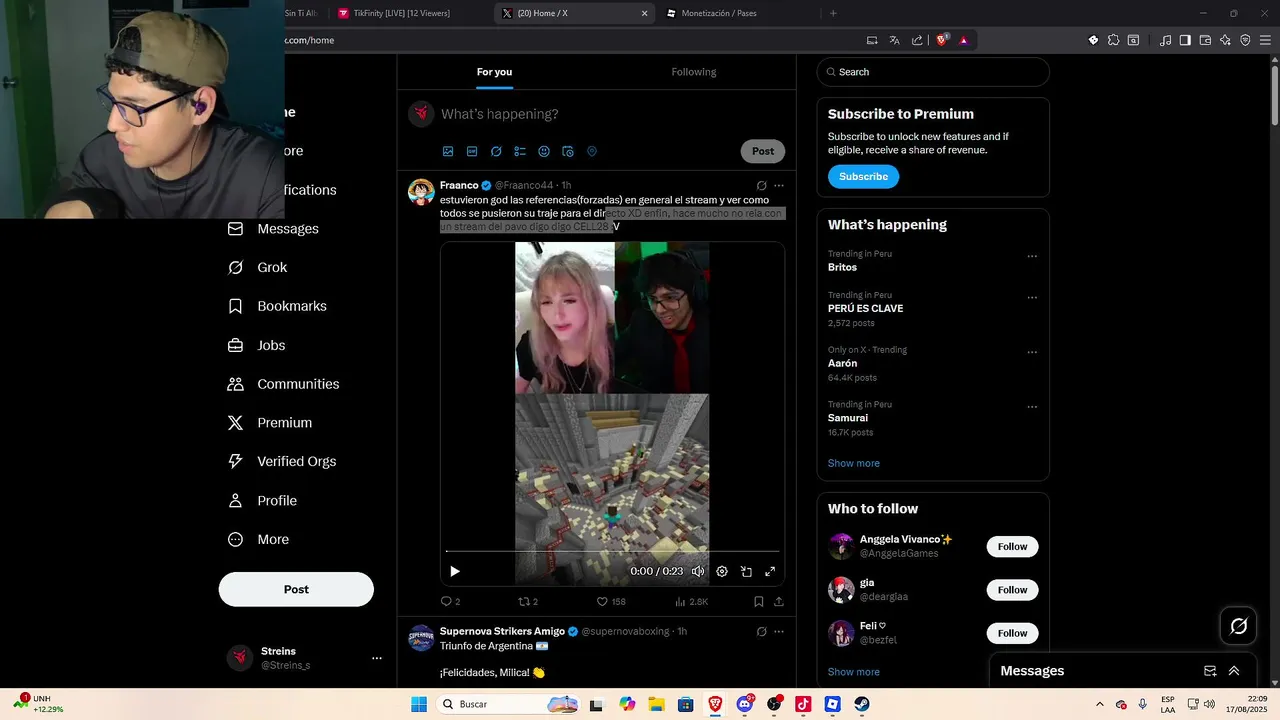Open more options for Aarón trend
1280x720 pixels.
click(x=1032, y=352)
